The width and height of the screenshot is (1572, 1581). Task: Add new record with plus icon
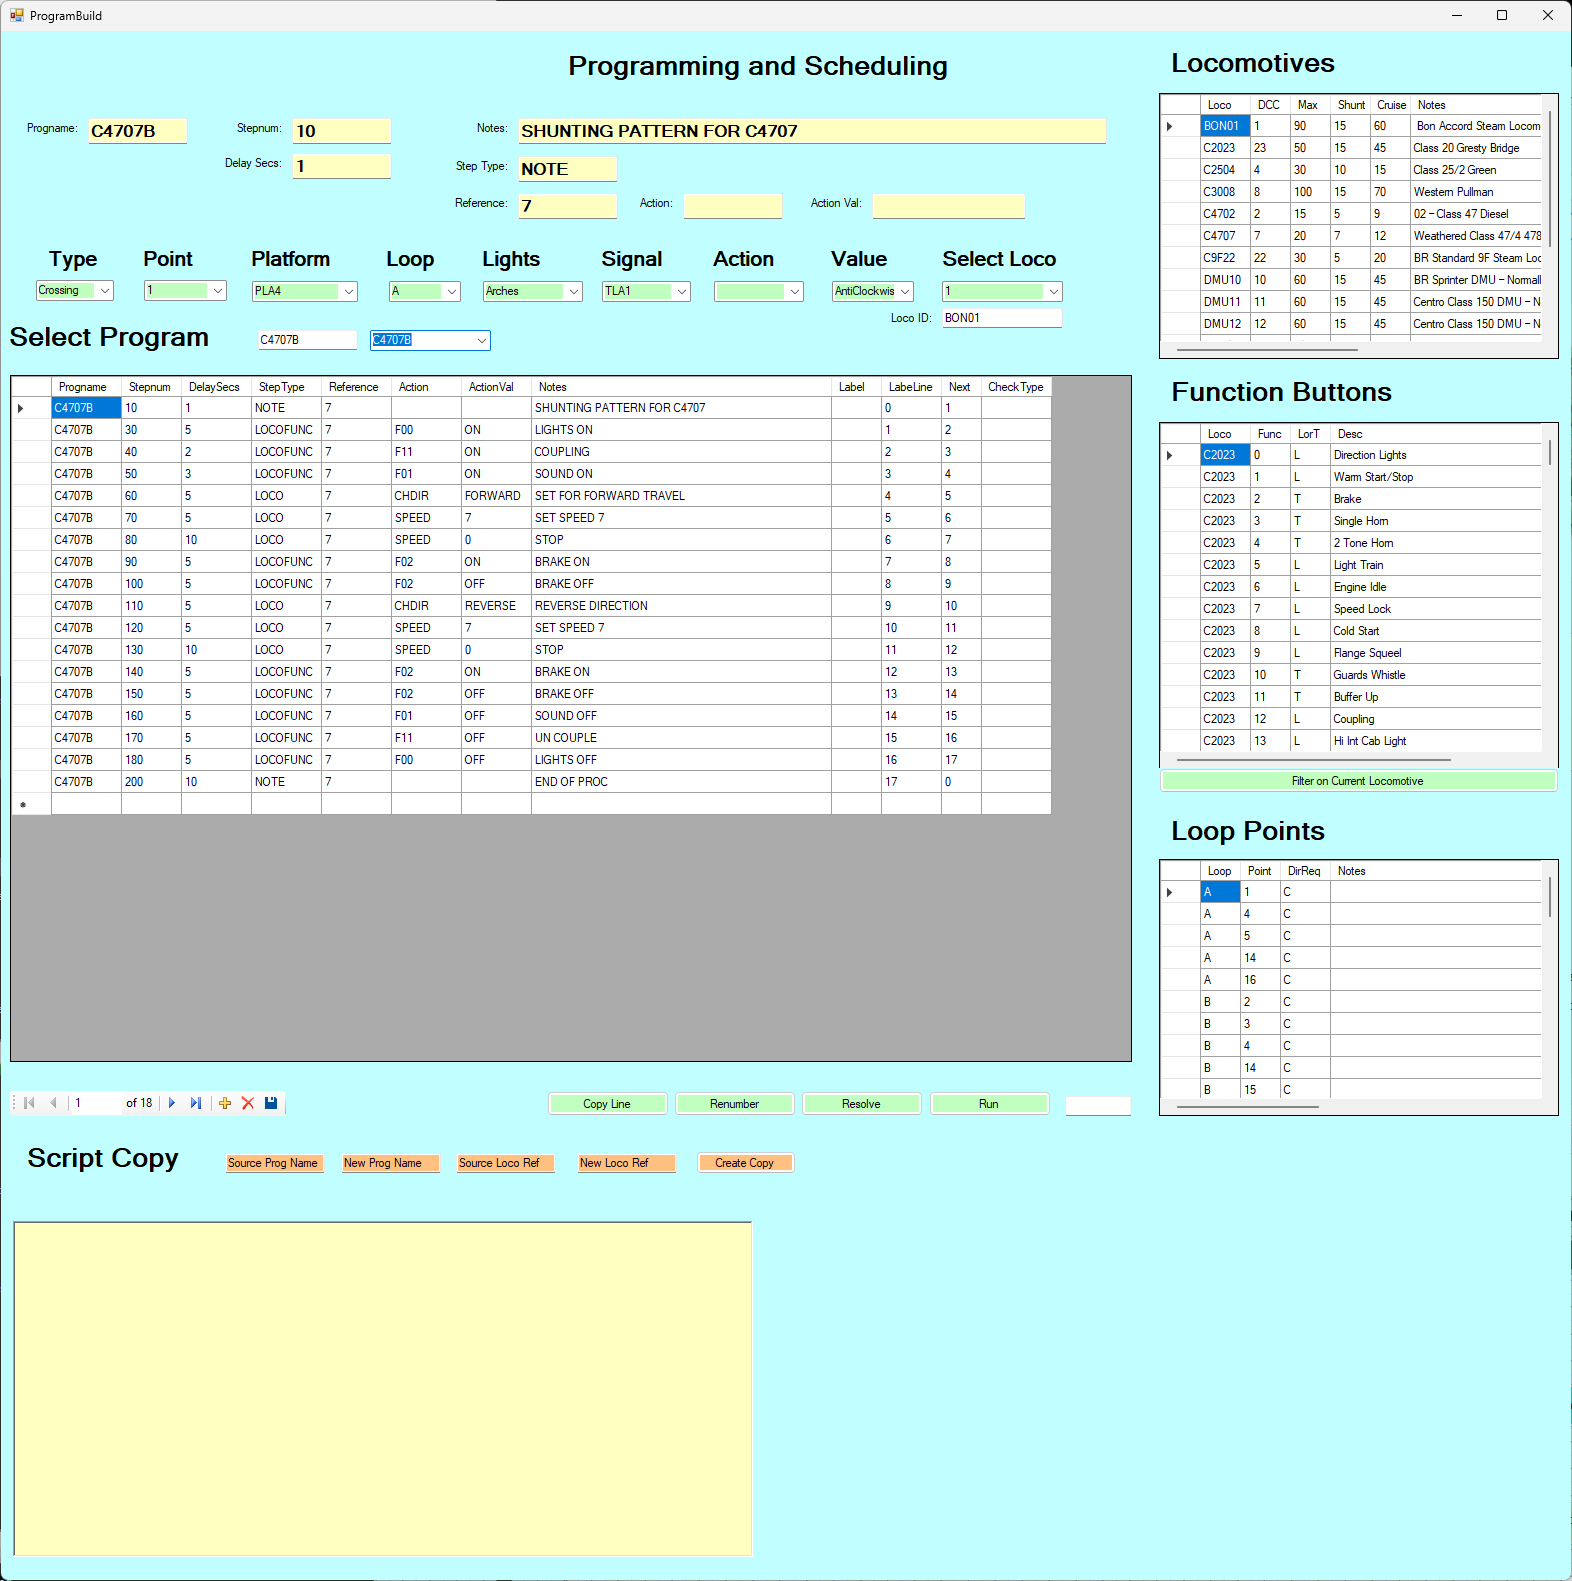pos(225,1103)
